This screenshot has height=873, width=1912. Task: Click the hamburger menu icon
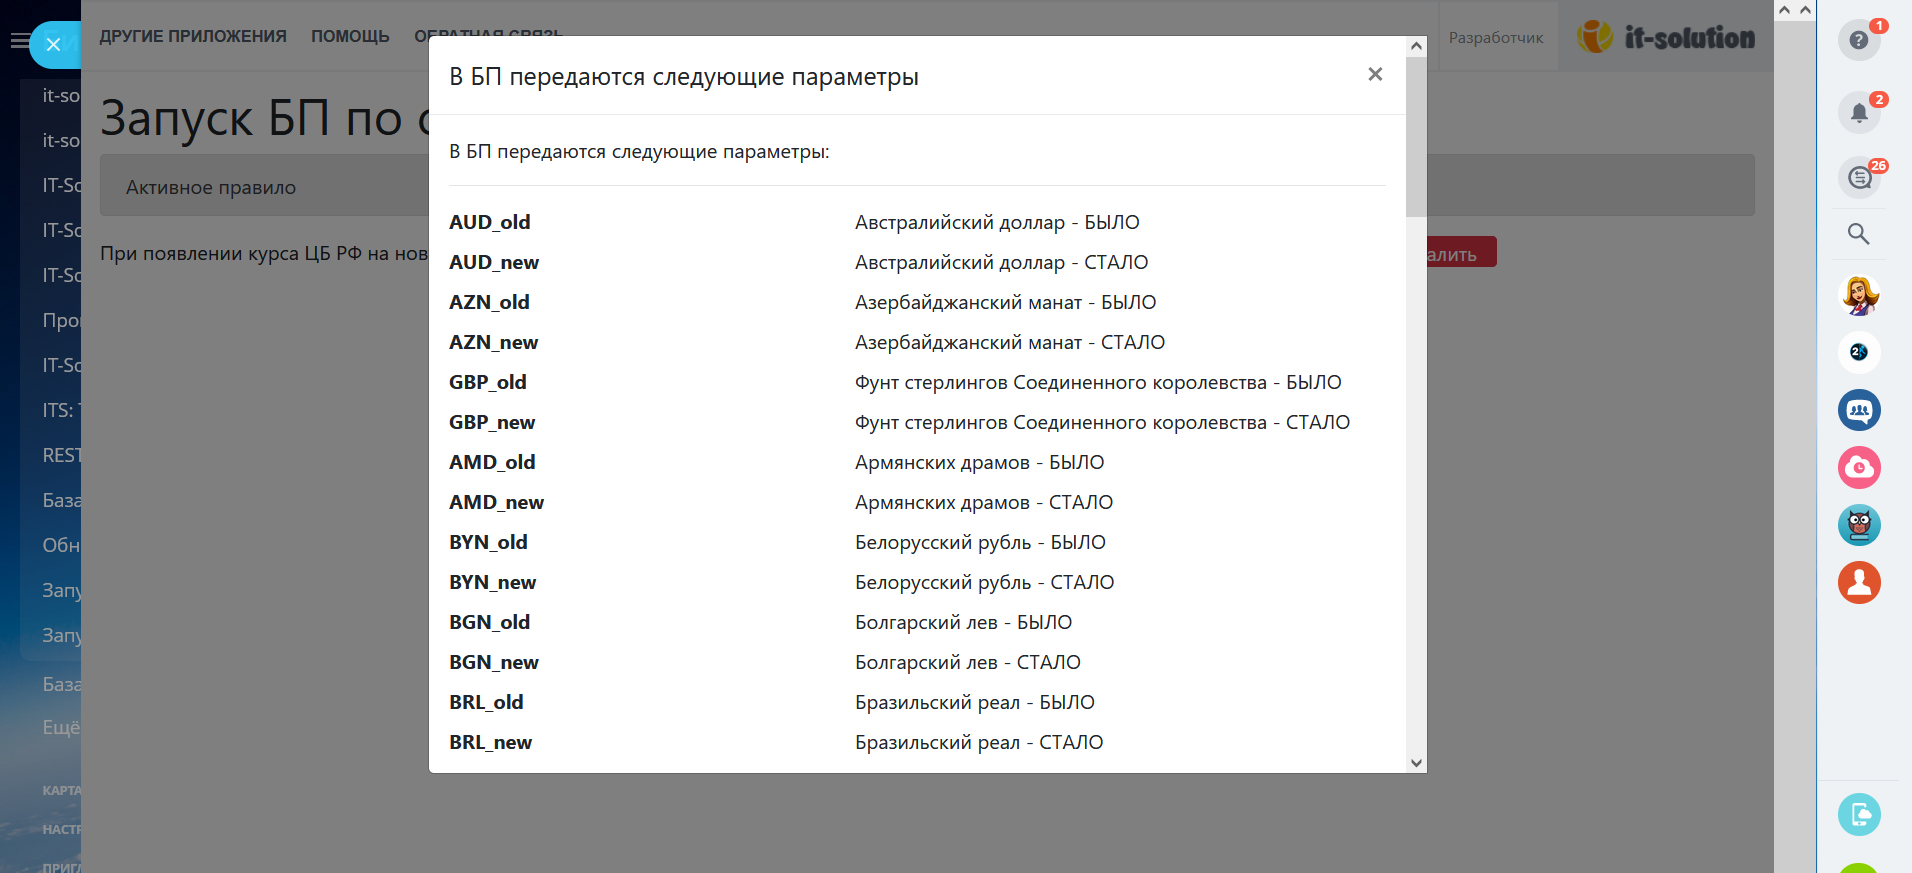(19, 41)
